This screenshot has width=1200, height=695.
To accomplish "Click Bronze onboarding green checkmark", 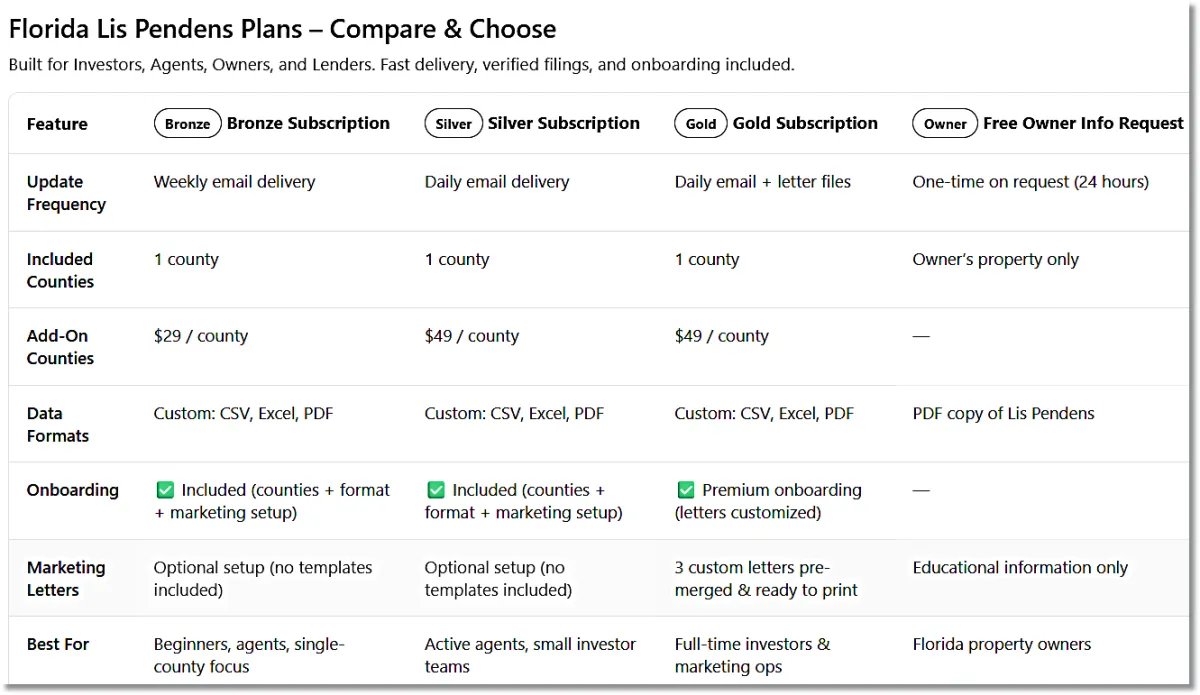I will [165, 490].
